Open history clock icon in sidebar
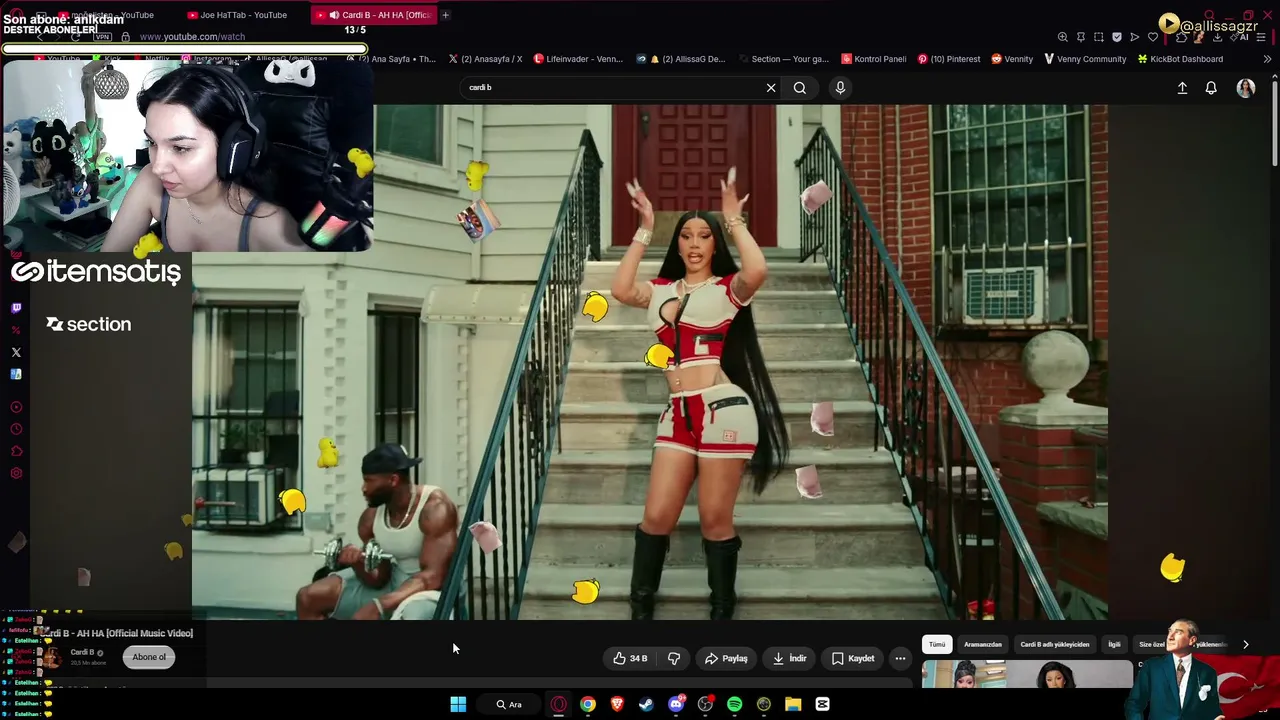 click(16, 429)
